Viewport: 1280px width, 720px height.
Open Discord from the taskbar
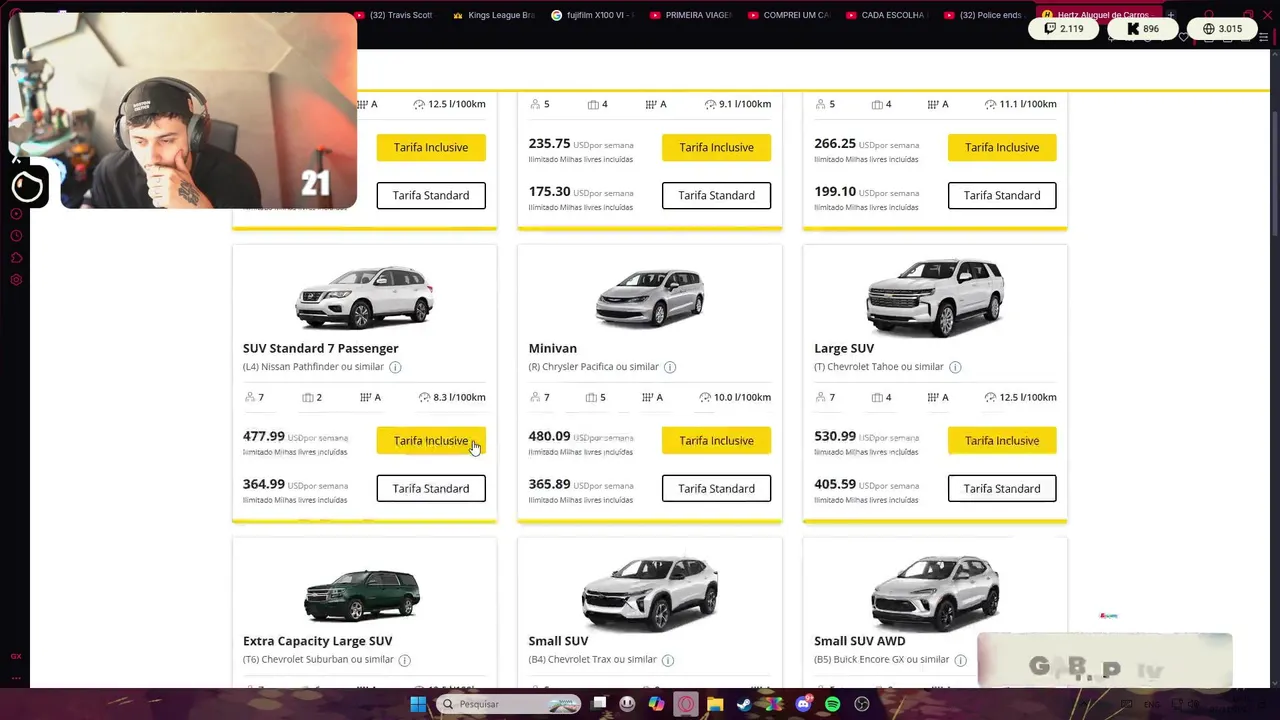click(803, 704)
